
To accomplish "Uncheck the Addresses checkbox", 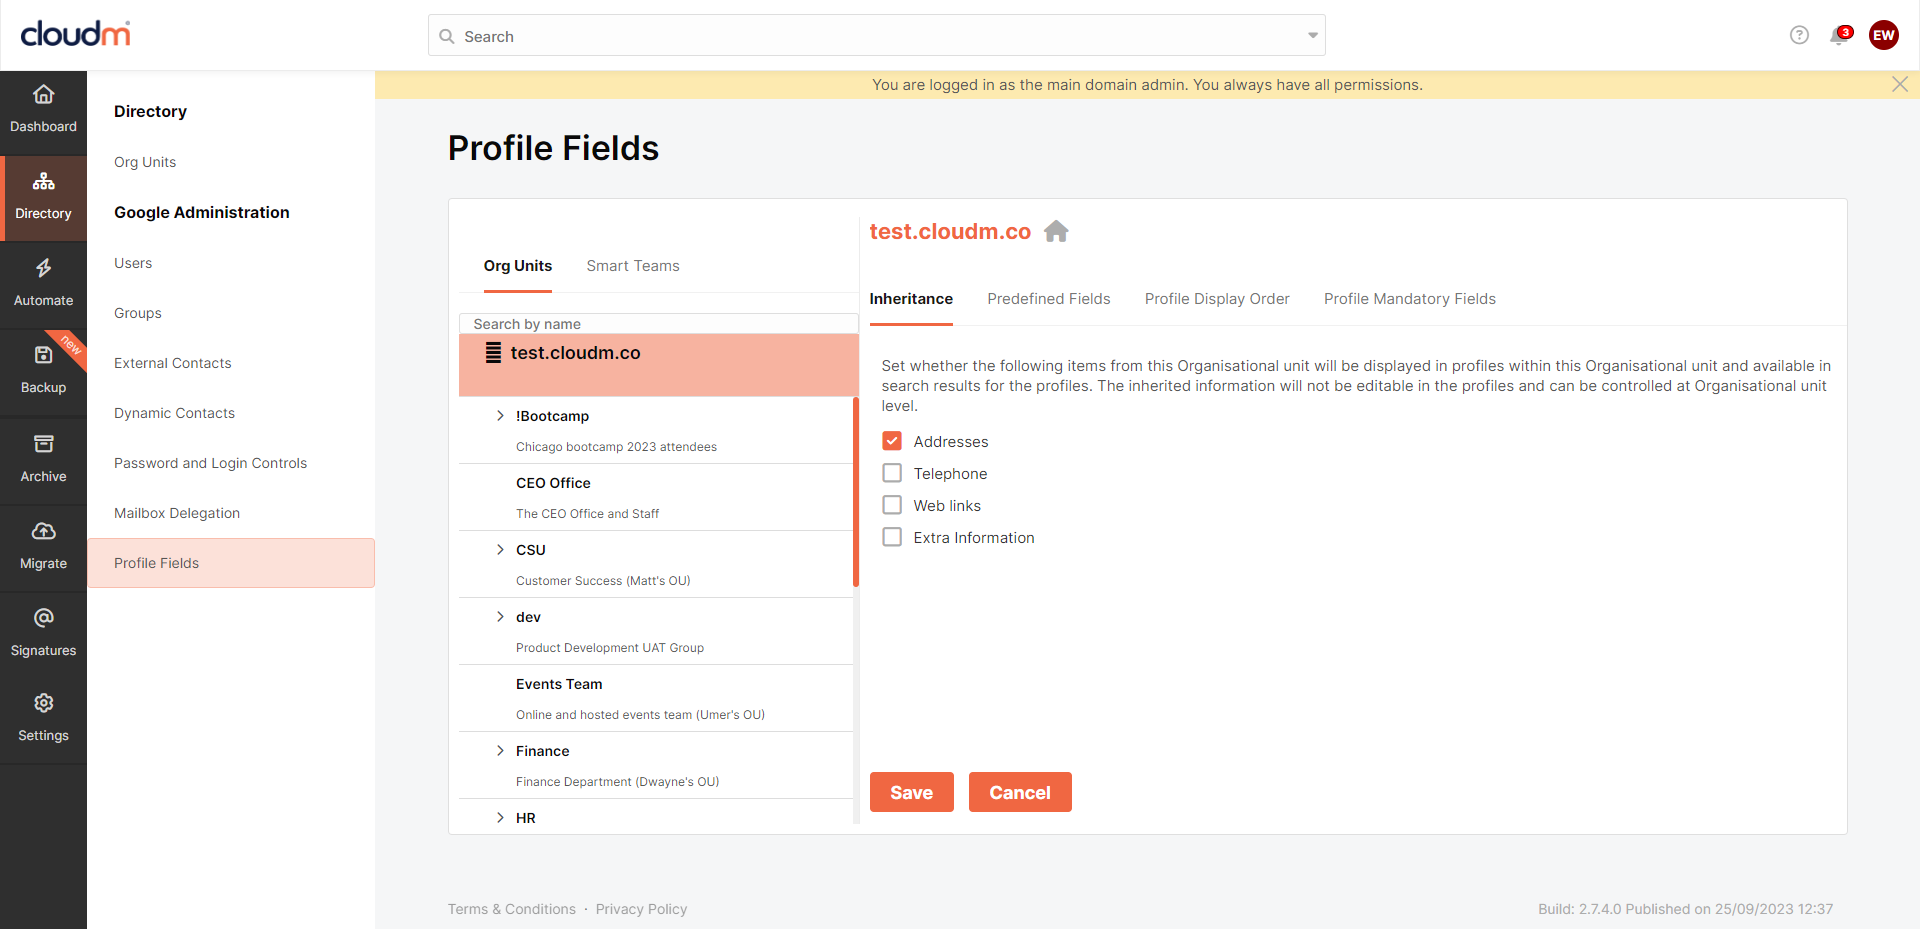I will click(892, 441).
